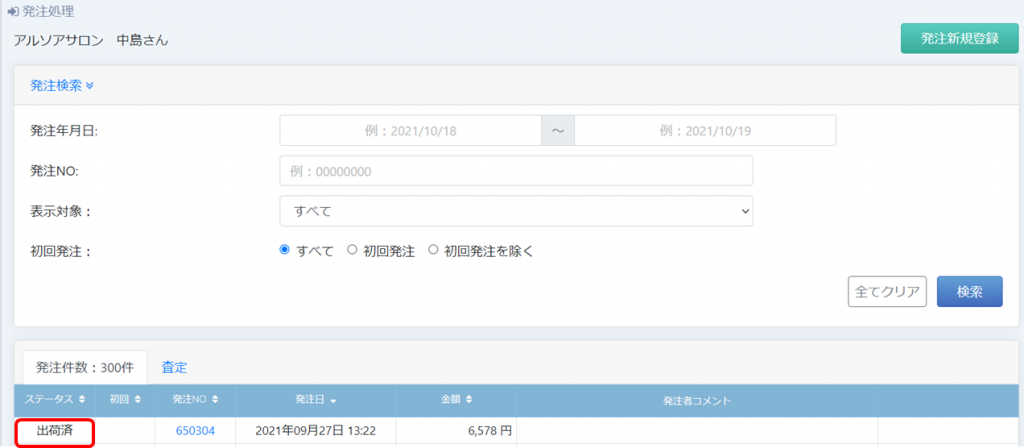
Task: Click the 検索 button
Action: tap(969, 292)
